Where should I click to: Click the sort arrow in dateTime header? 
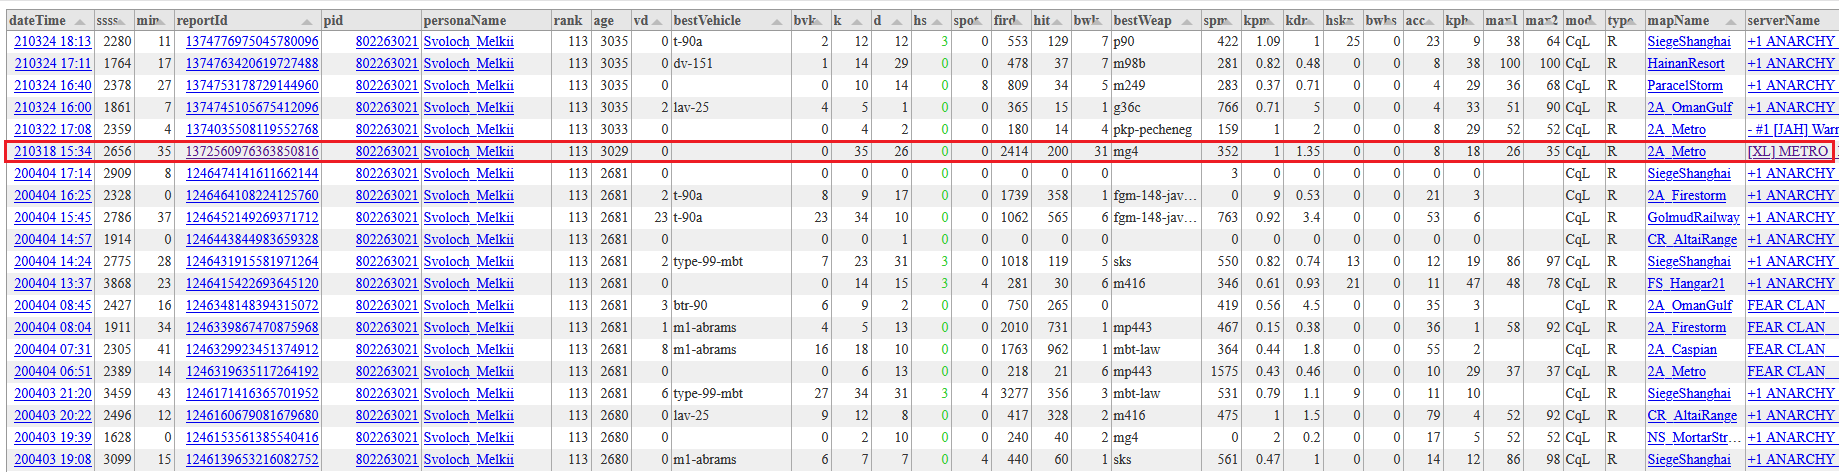[81, 21]
